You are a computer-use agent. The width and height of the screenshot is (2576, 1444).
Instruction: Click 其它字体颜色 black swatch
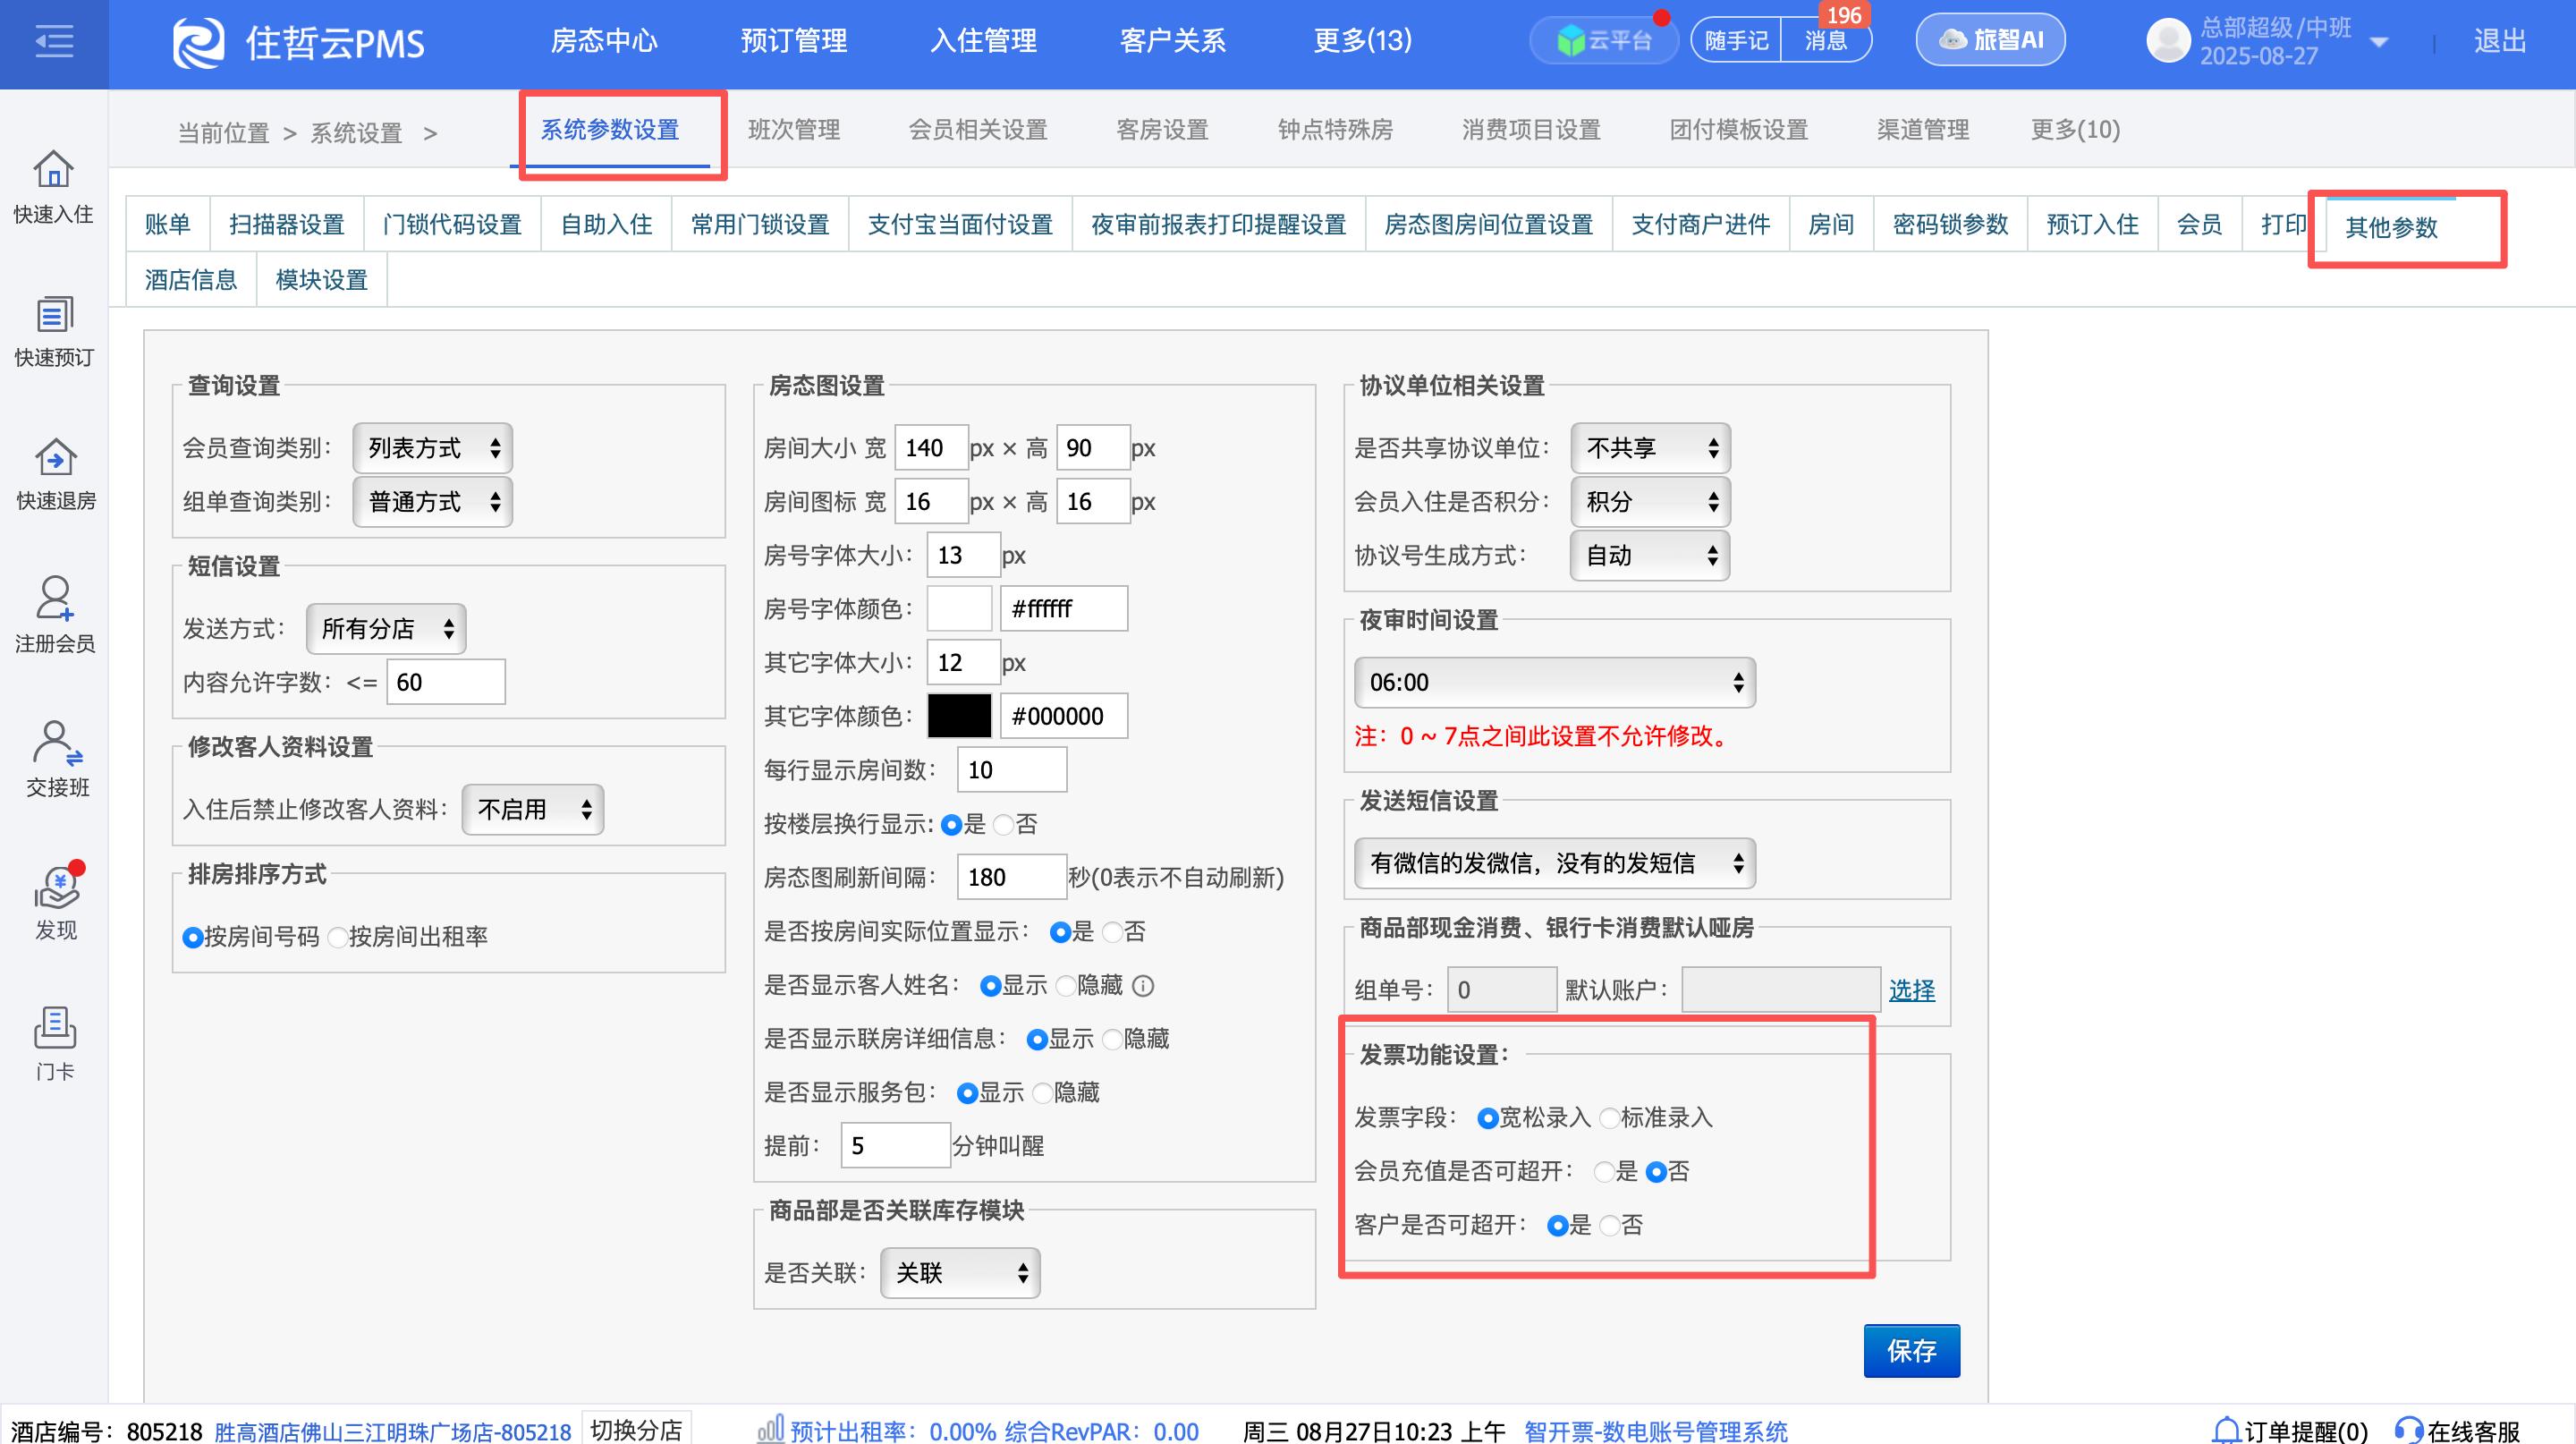959,717
